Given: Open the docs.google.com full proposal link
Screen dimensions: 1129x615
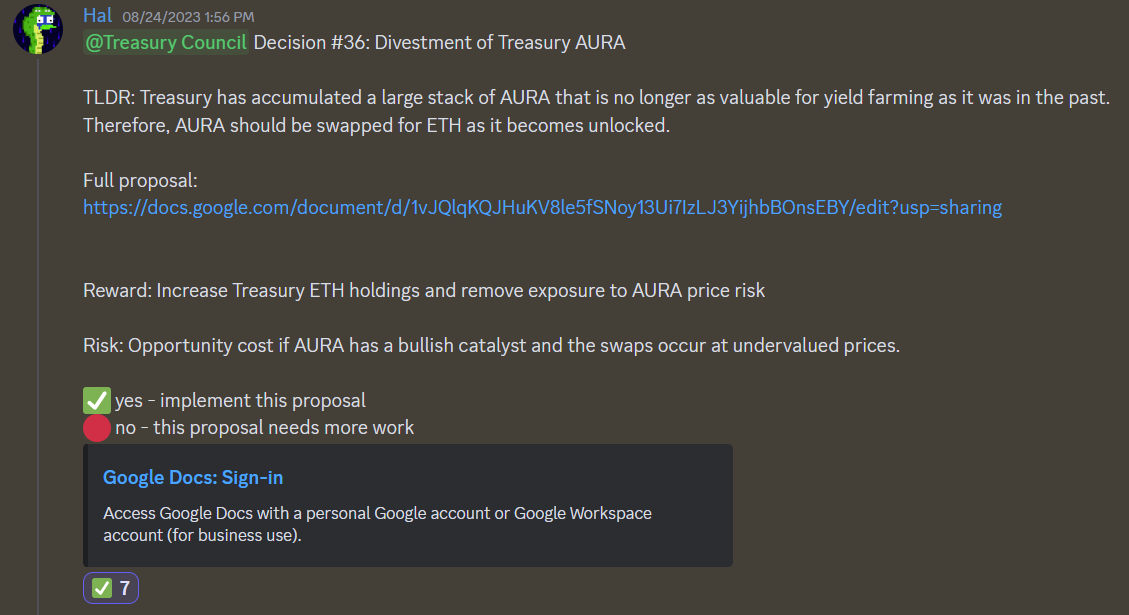Looking at the screenshot, I should coord(542,207).
